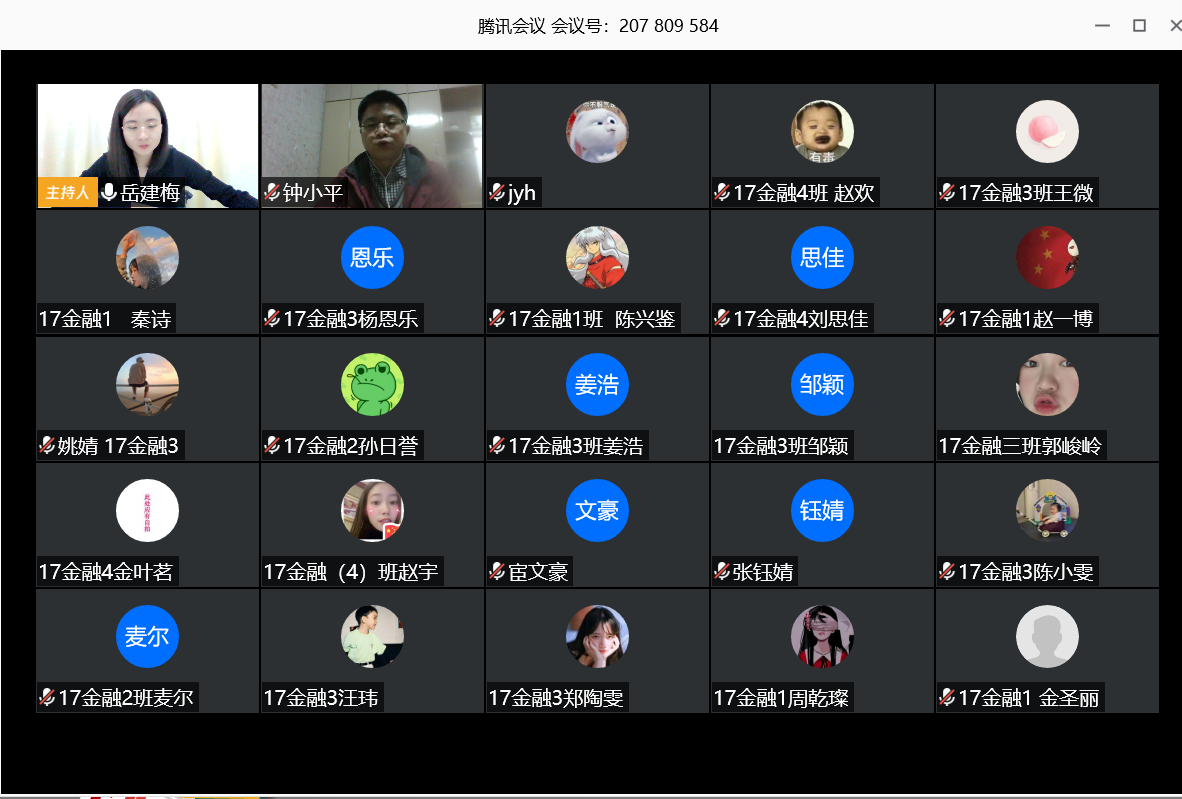This screenshot has width=1182, height=799.
Task: Select the blue 思佳 avatar circle
Action: point(822,258)
